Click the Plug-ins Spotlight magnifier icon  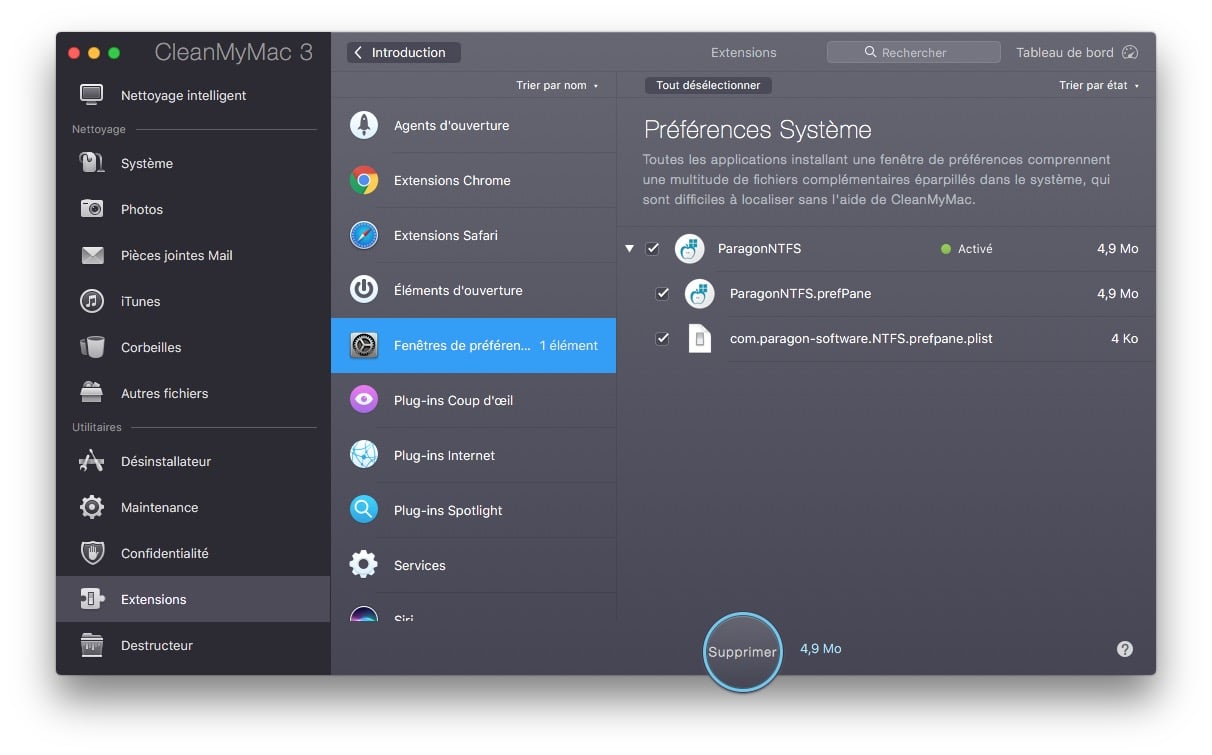364,510
